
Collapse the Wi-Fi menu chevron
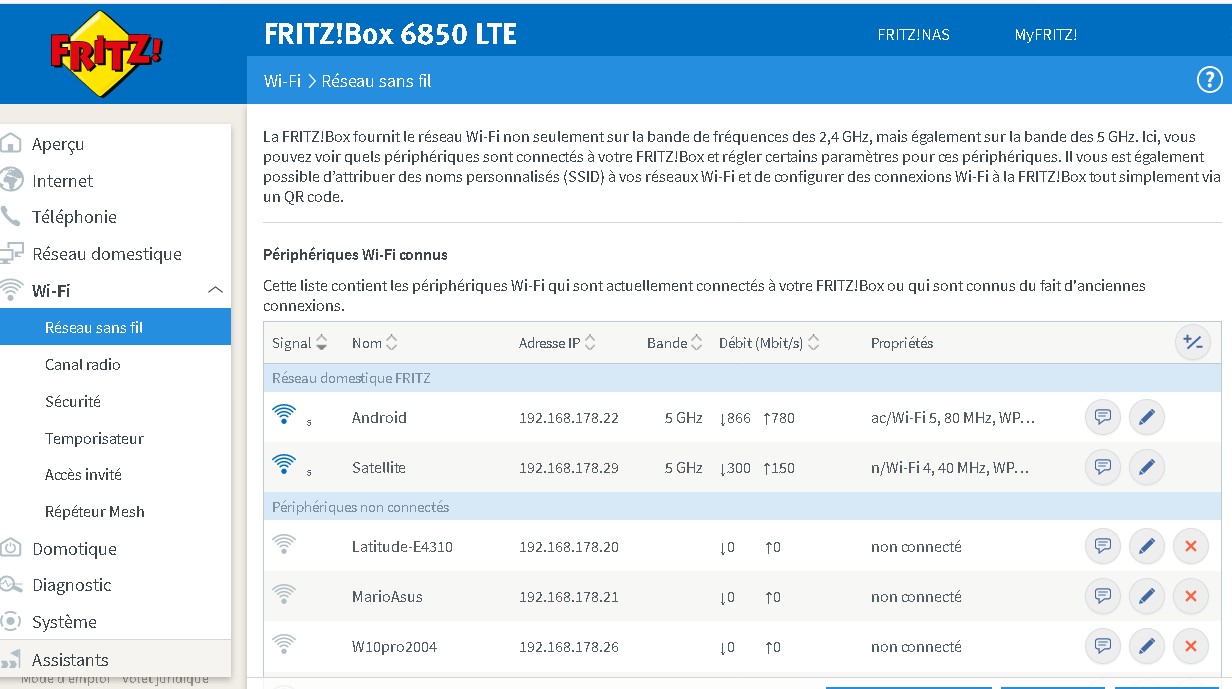pos(215,290)
